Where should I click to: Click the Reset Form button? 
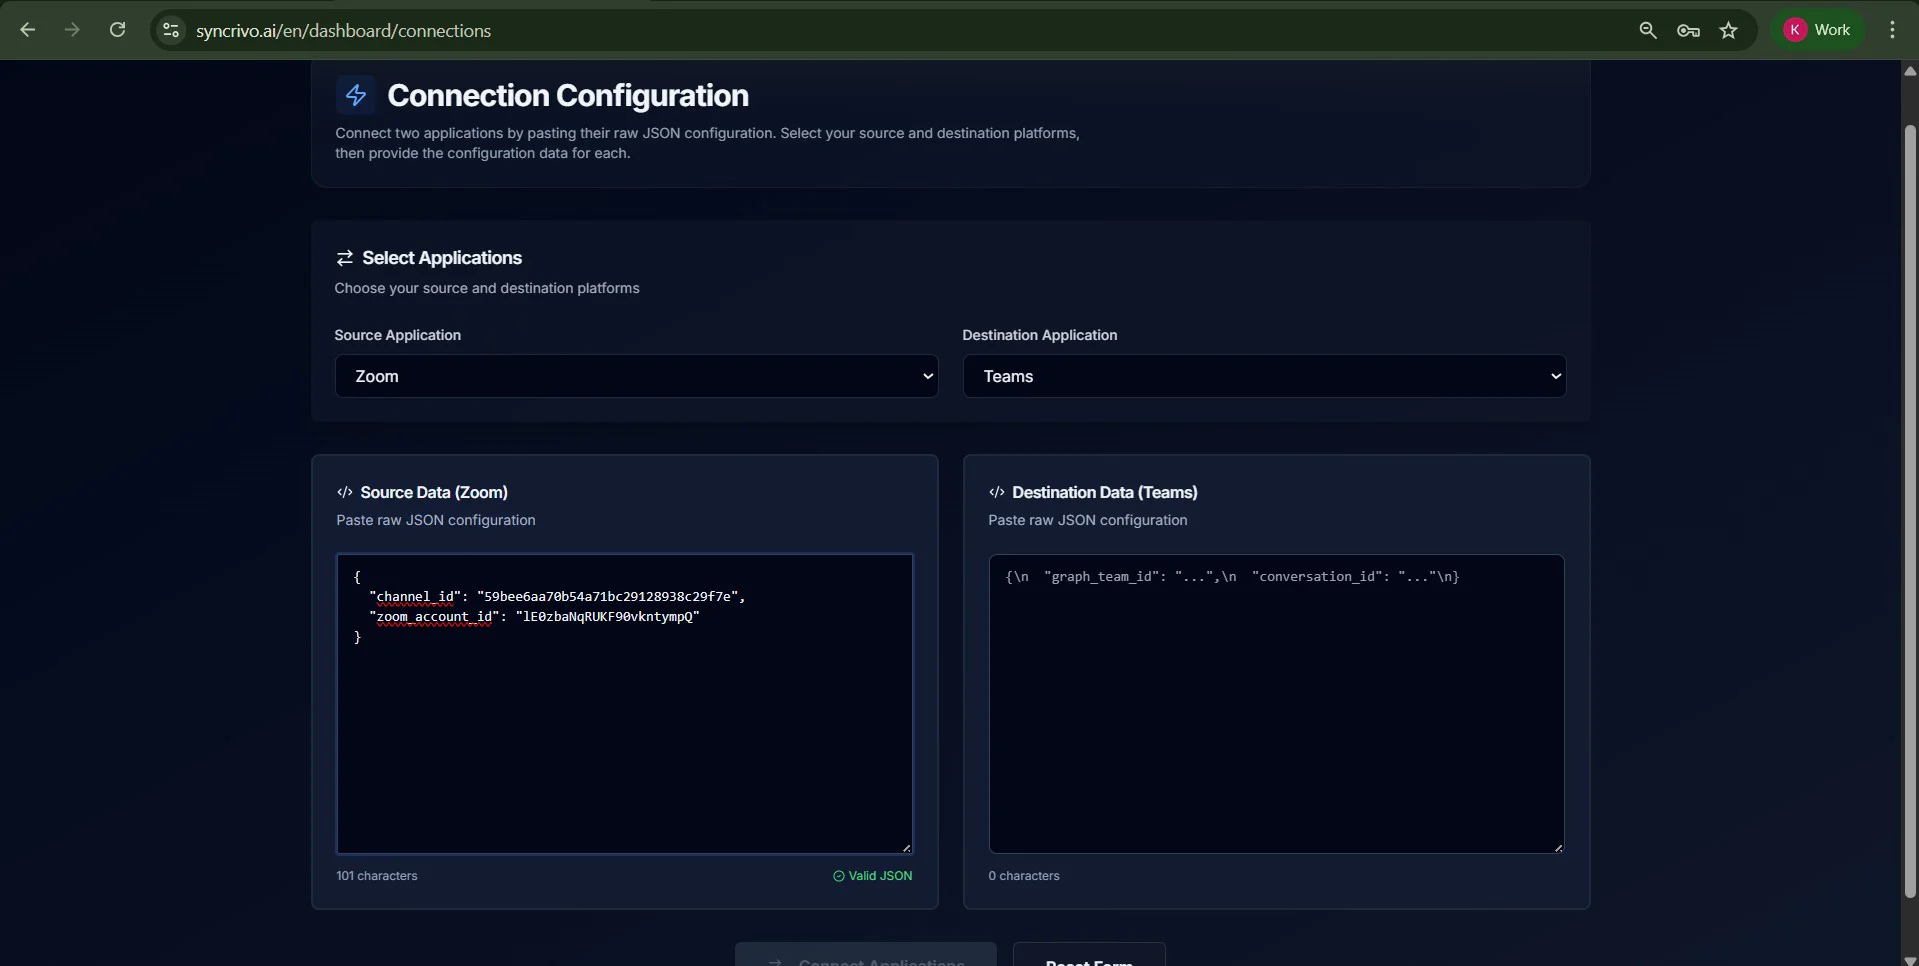click(1089, 955)
